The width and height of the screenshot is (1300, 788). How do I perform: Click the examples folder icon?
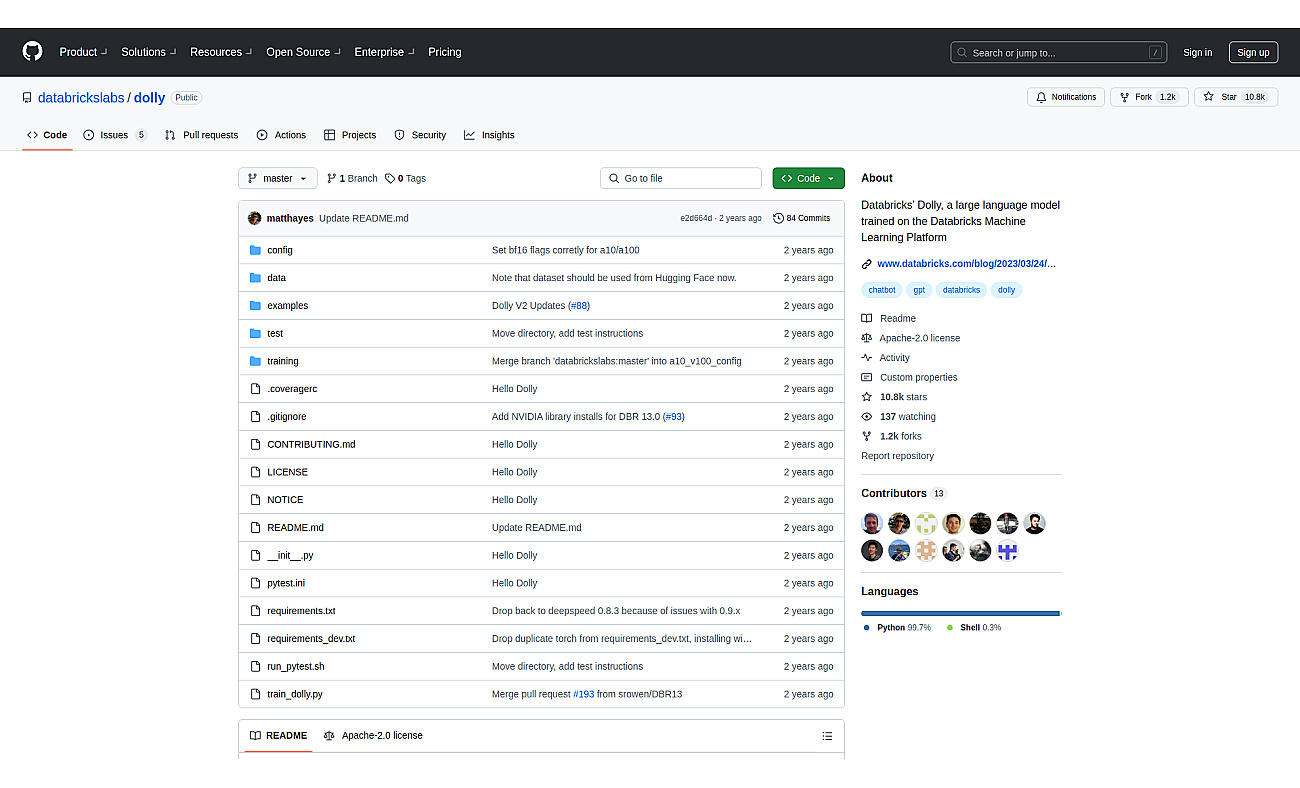coord(255,306)
